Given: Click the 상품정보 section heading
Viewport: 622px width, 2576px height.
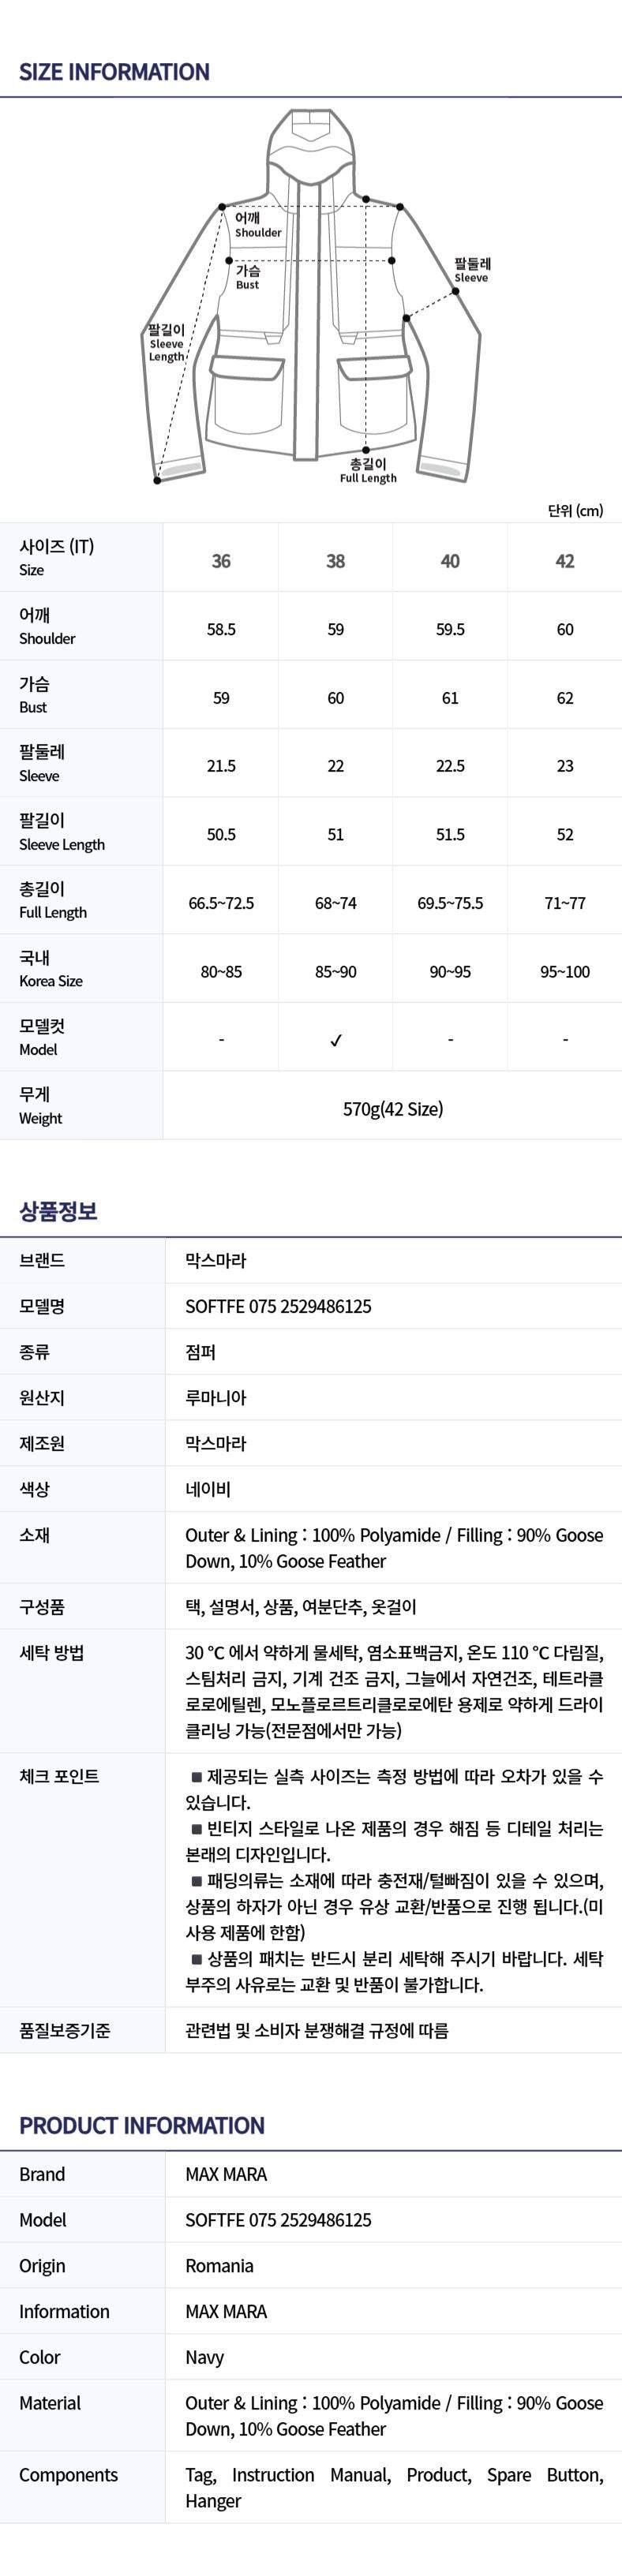Looking at the screenshot, I should coord(58,1211).
